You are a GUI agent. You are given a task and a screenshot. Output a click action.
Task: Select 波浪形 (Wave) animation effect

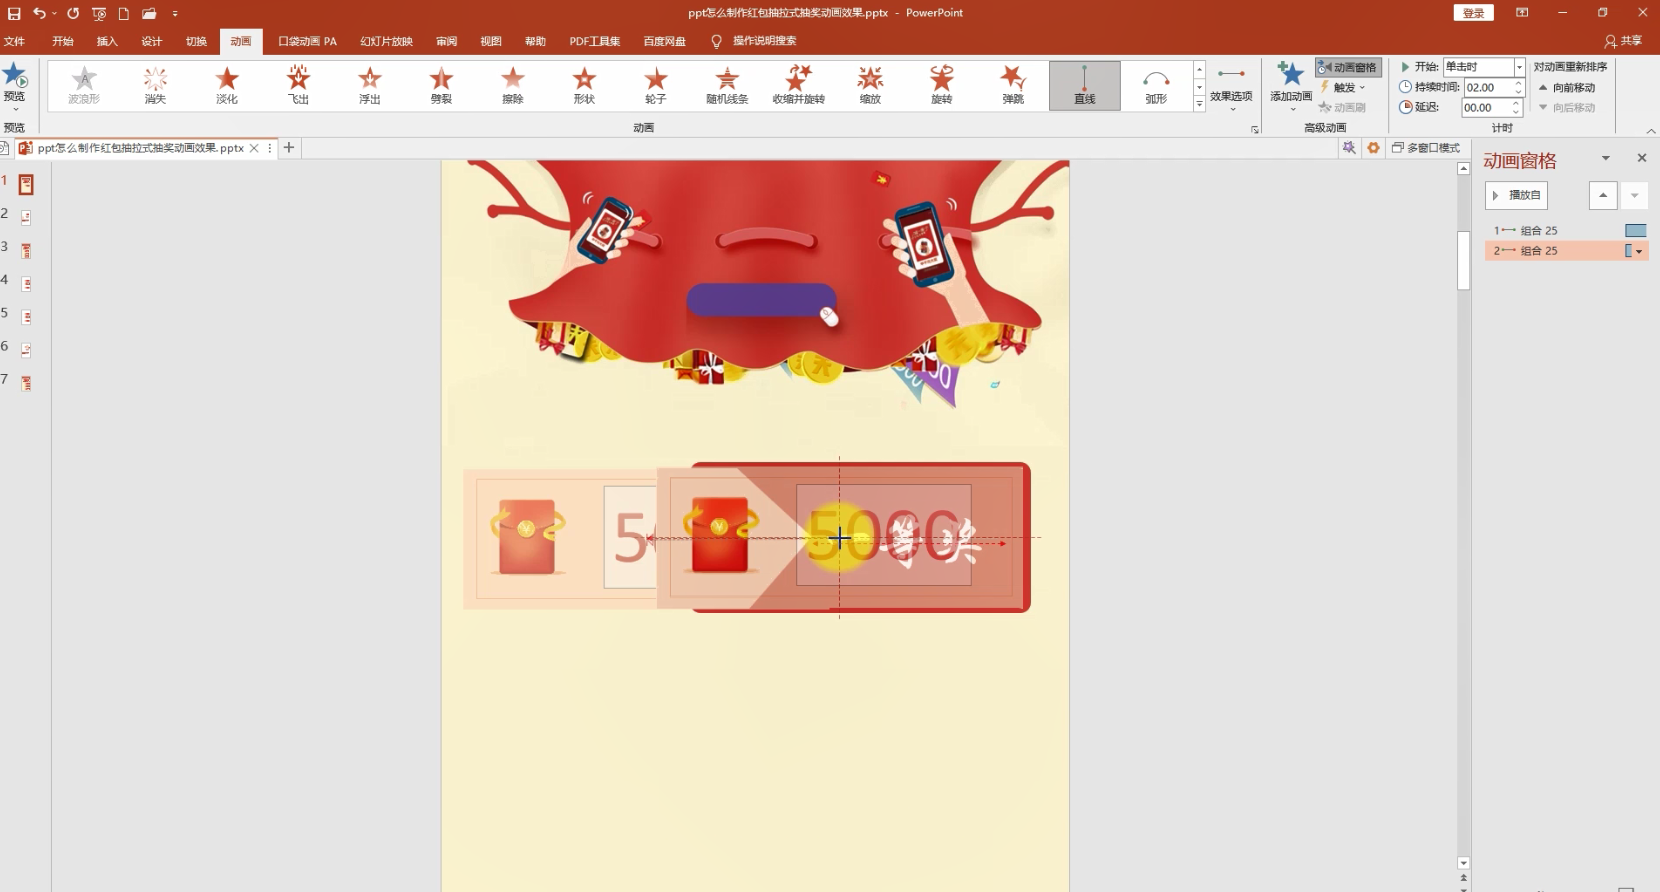84,85
